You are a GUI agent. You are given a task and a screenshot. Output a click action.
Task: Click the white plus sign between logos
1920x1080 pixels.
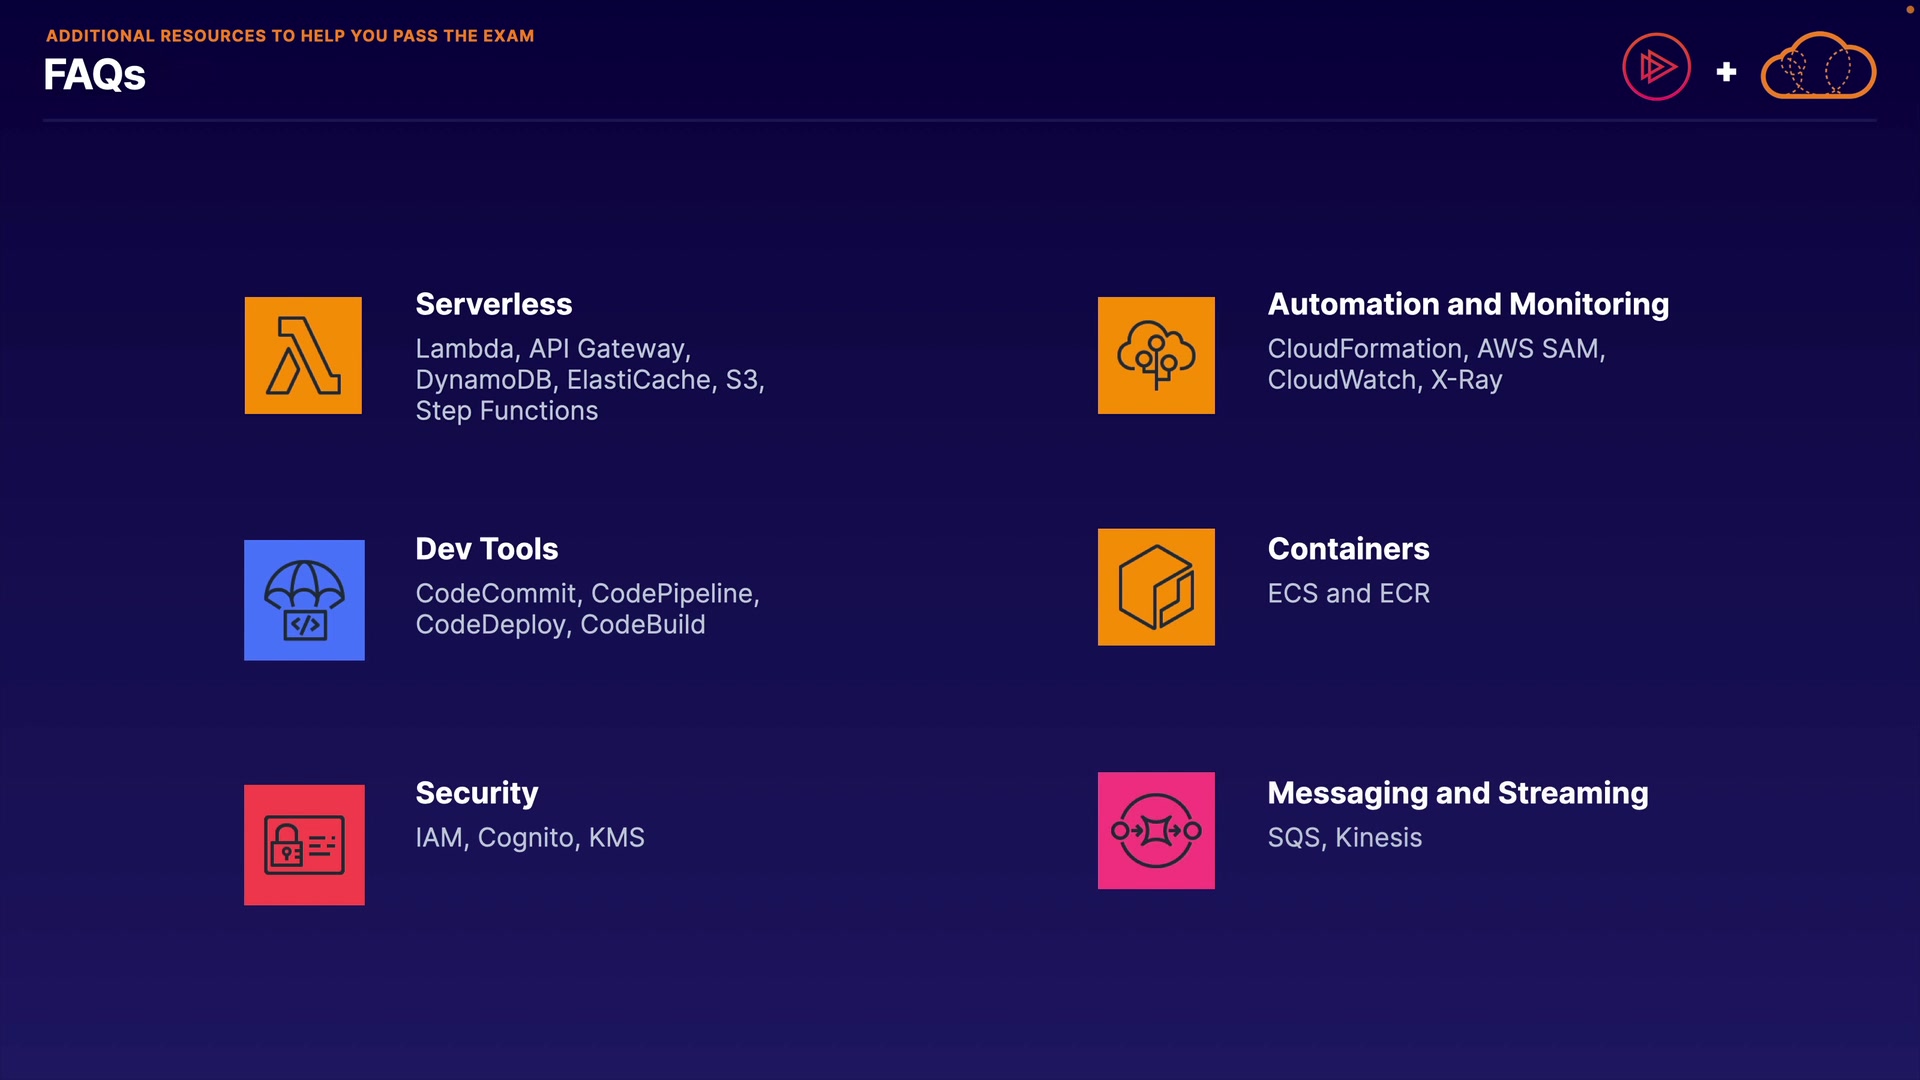tap(1726, 72)
